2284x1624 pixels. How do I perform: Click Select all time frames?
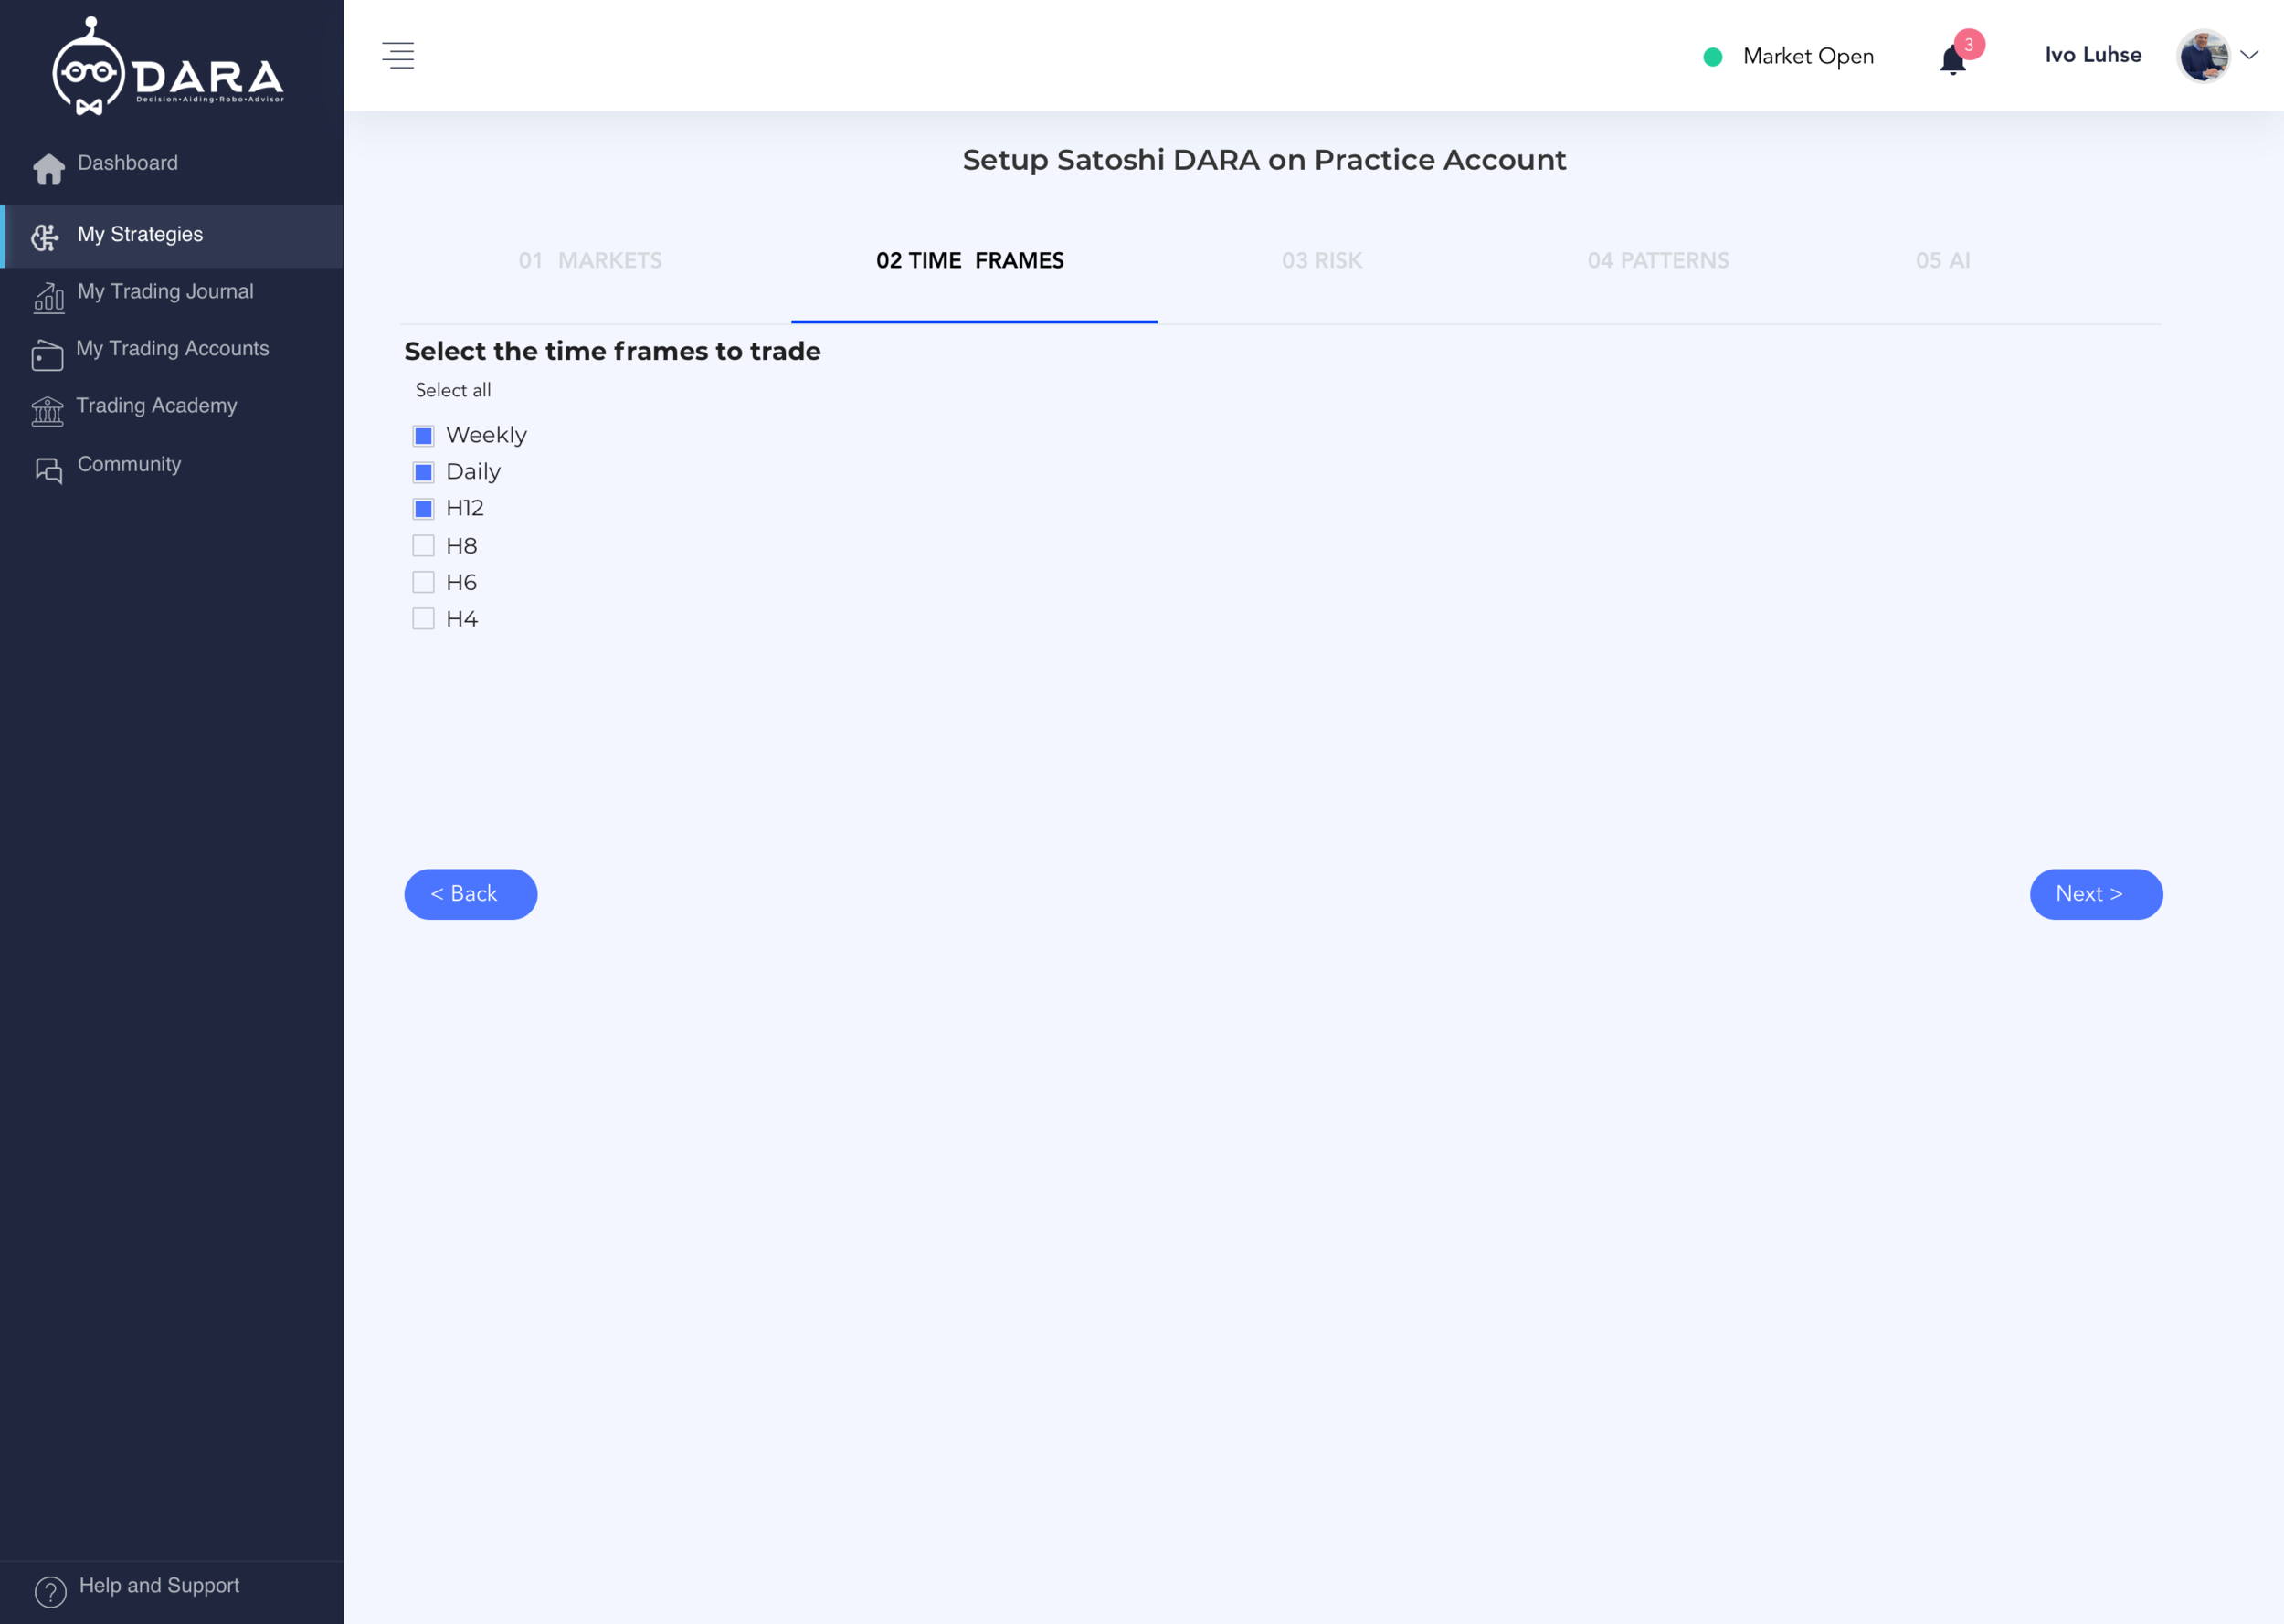pos(453,390)
